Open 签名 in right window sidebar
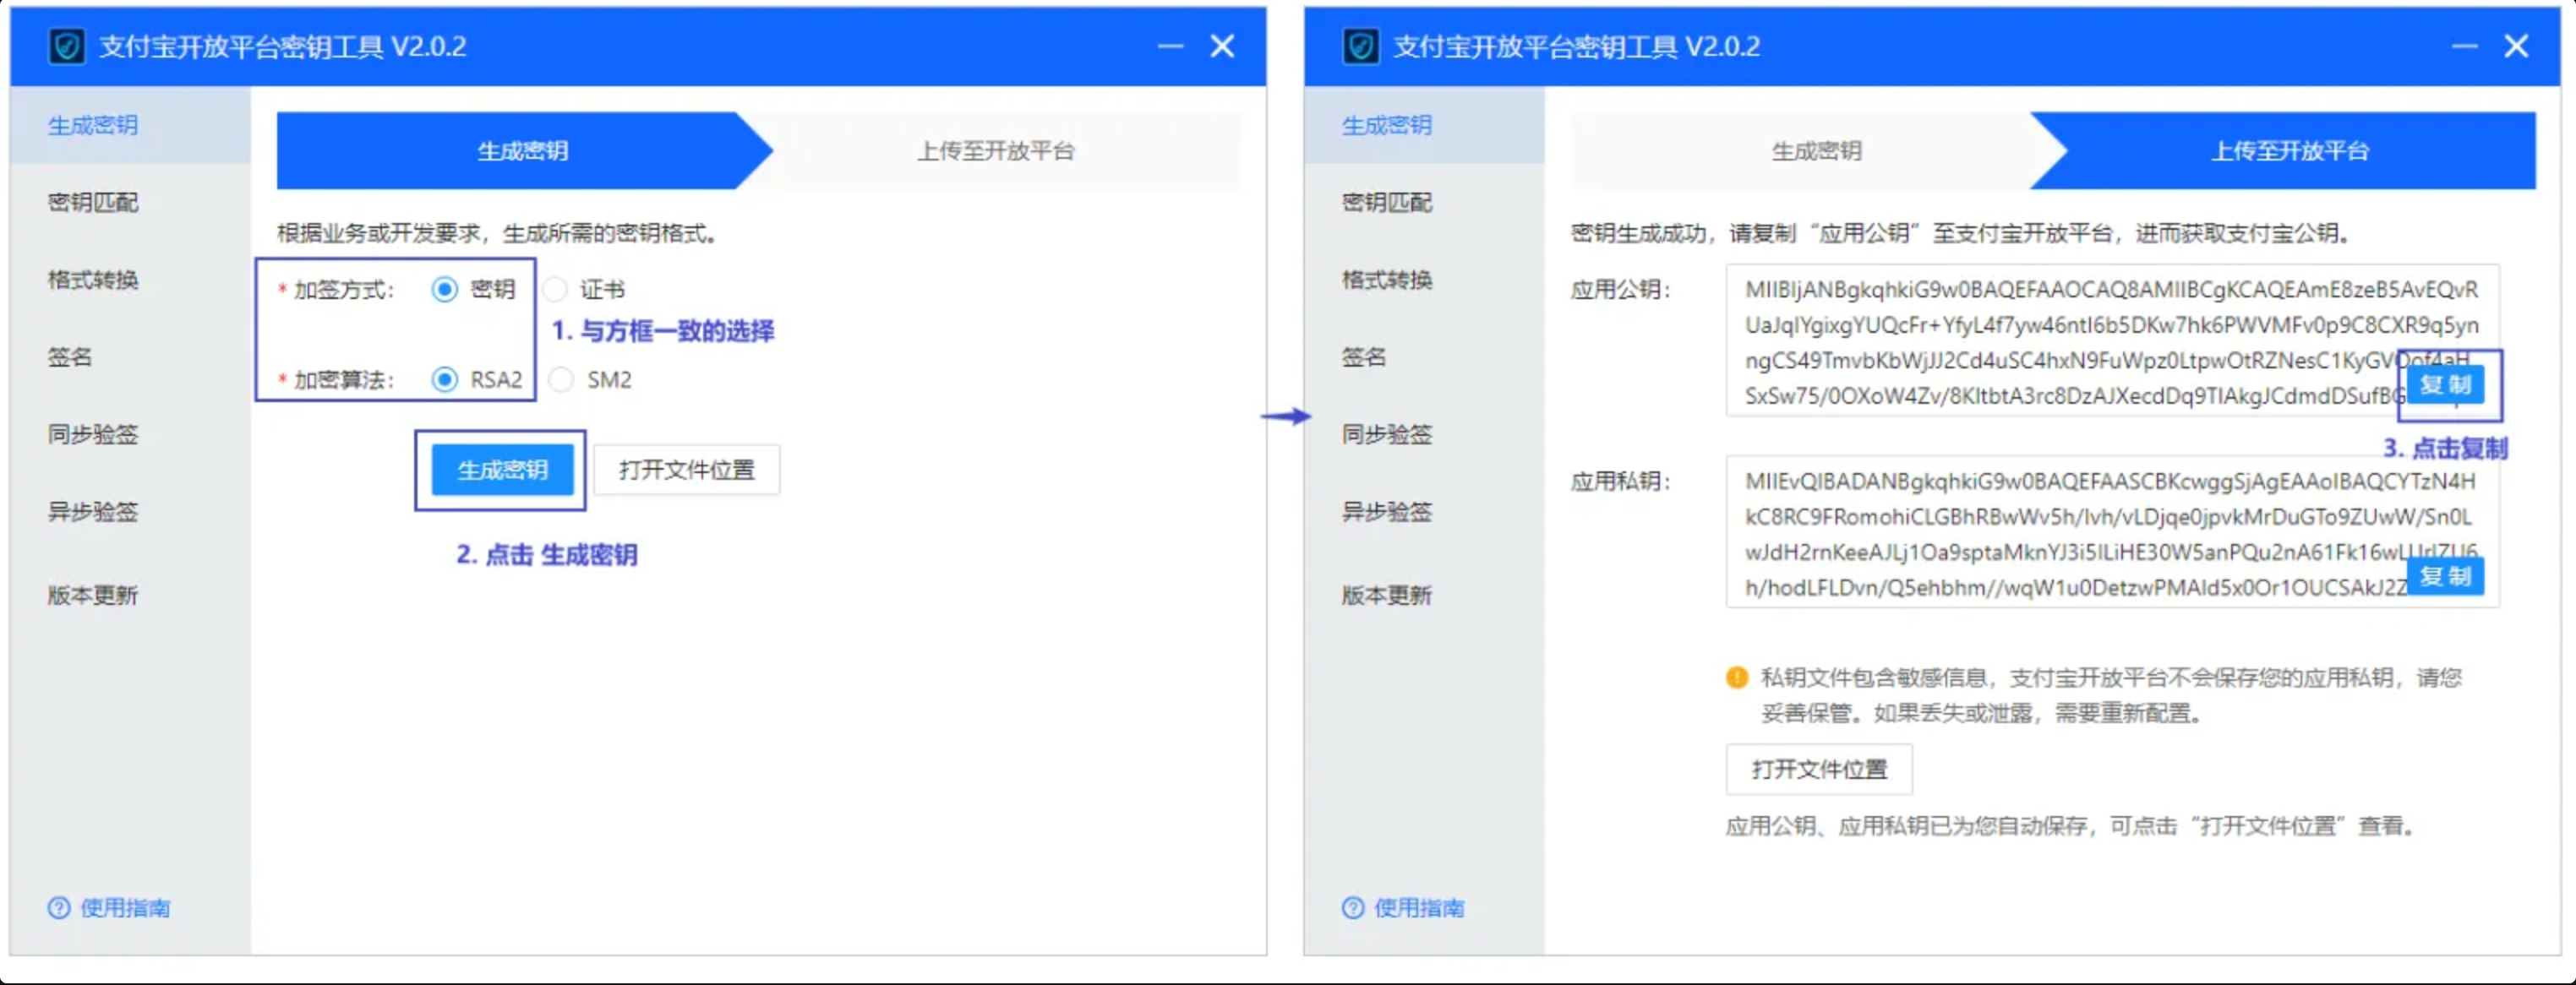Image resolution: width=2576 pixels, height=985 pixels. coord(1424,356)
